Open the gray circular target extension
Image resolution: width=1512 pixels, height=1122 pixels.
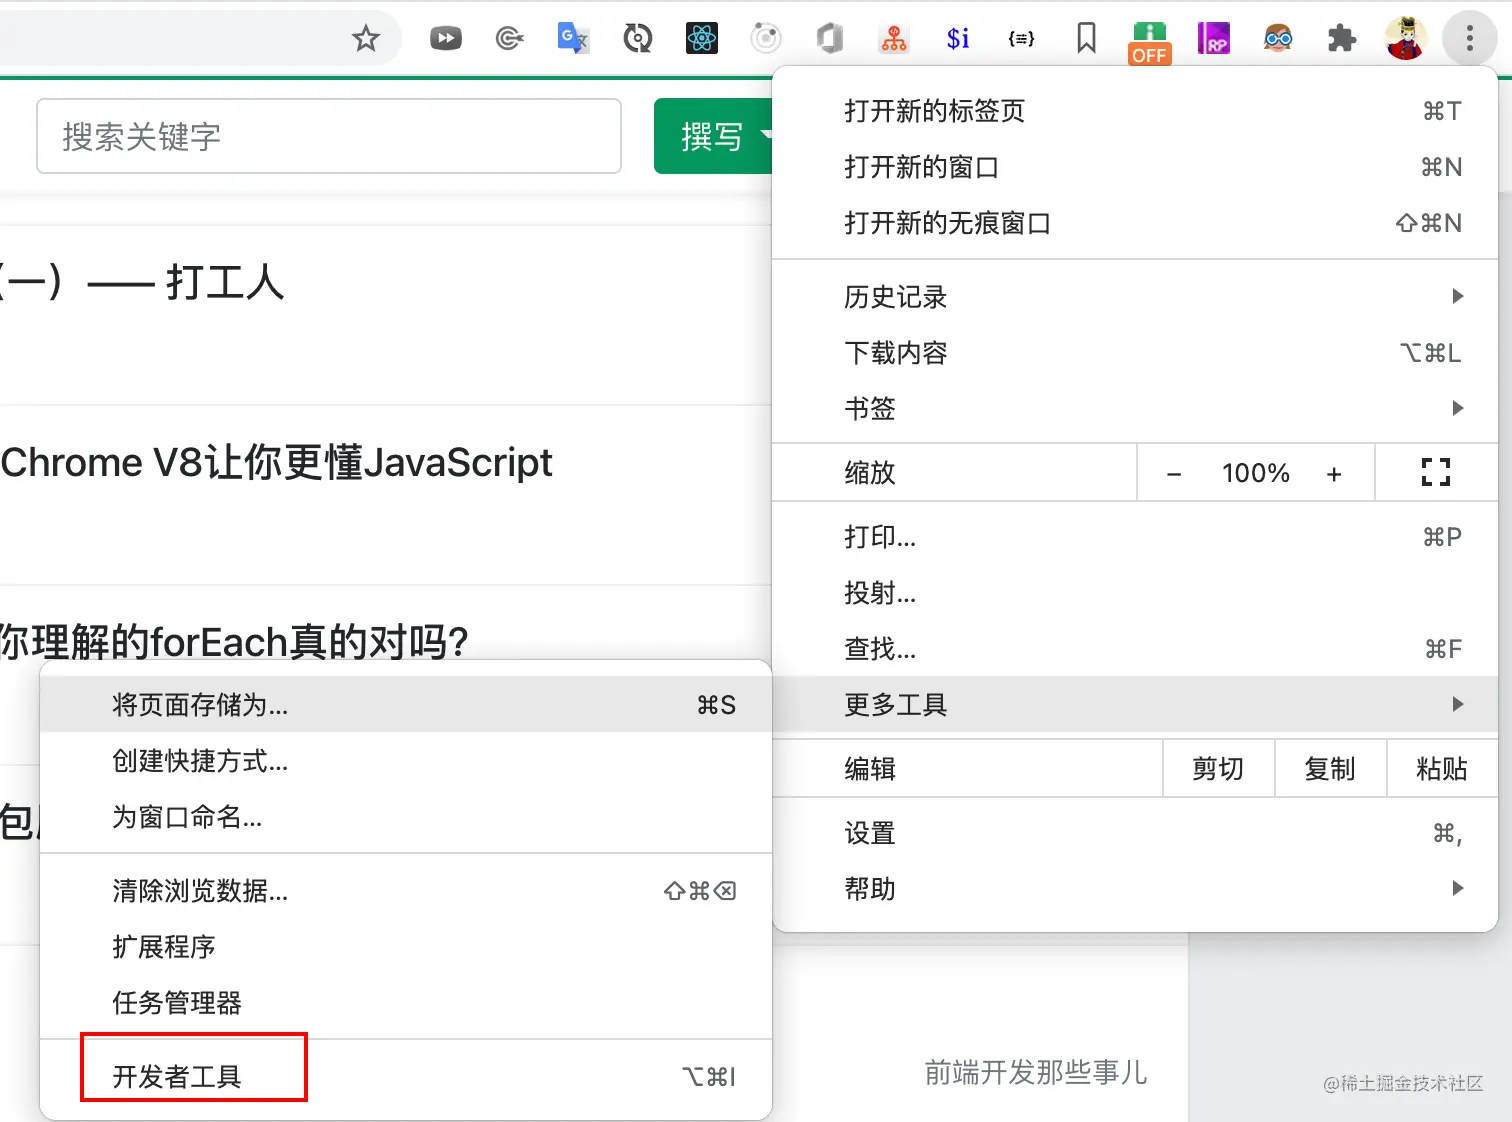[766, 39]
